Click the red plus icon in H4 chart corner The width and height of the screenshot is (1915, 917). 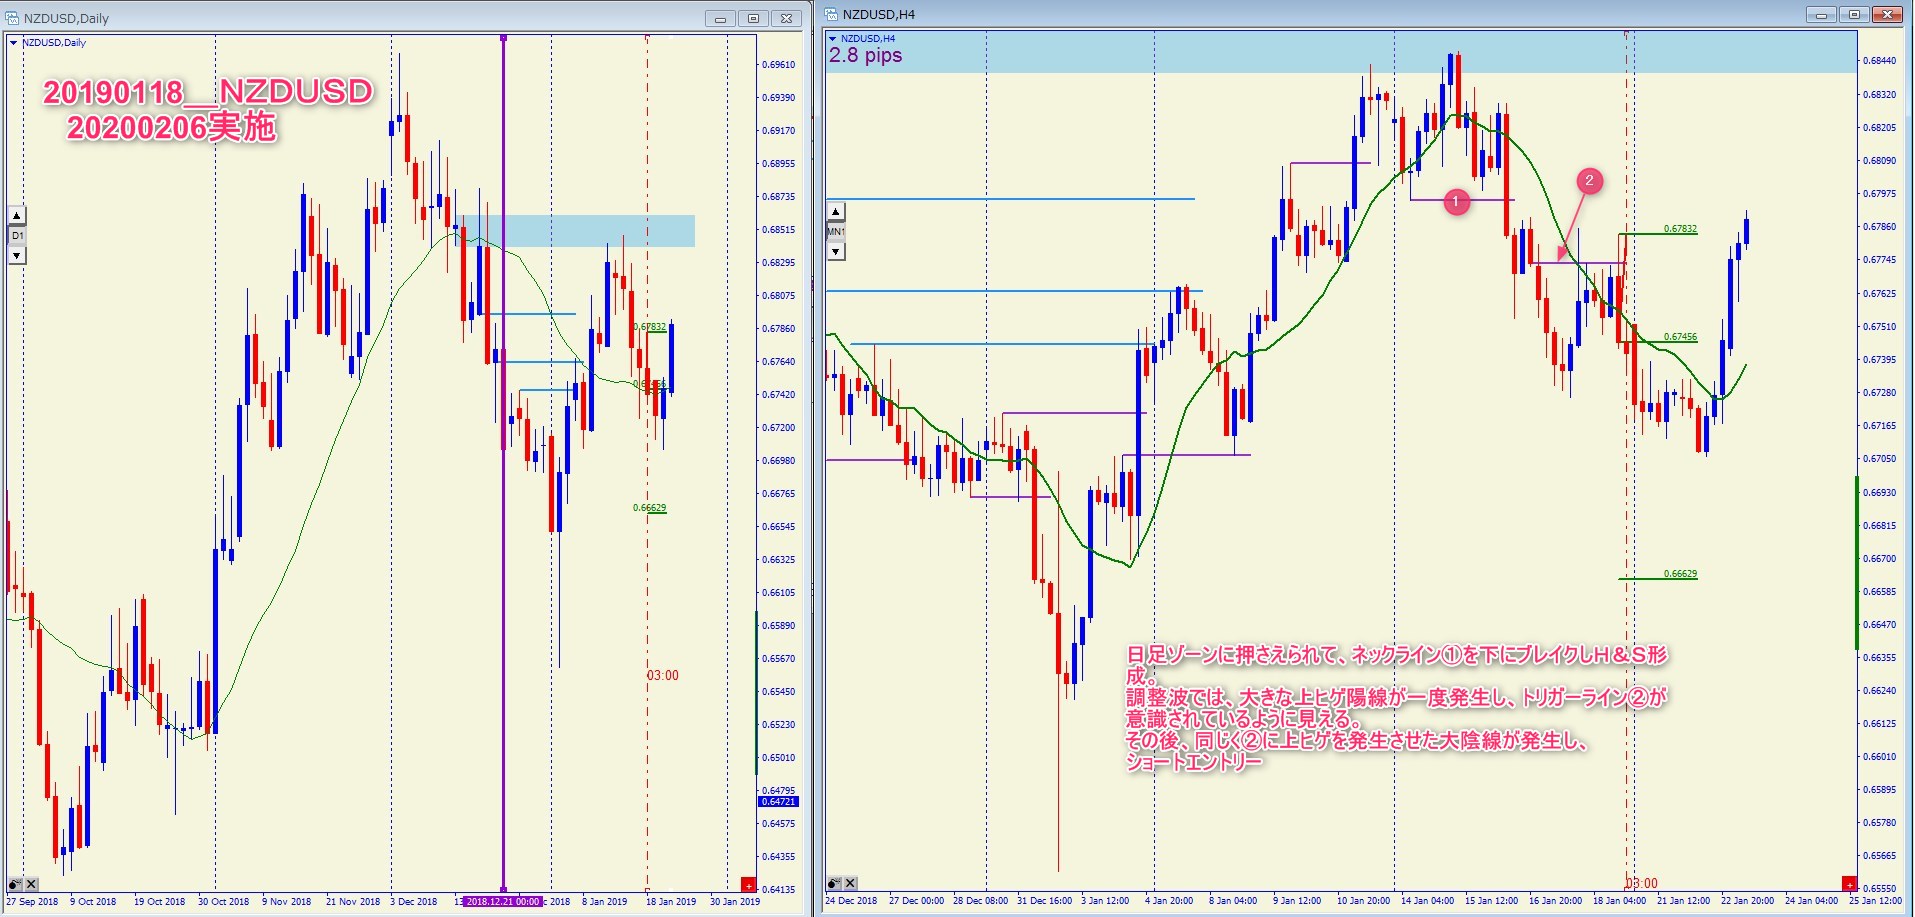coord(1849,884)
